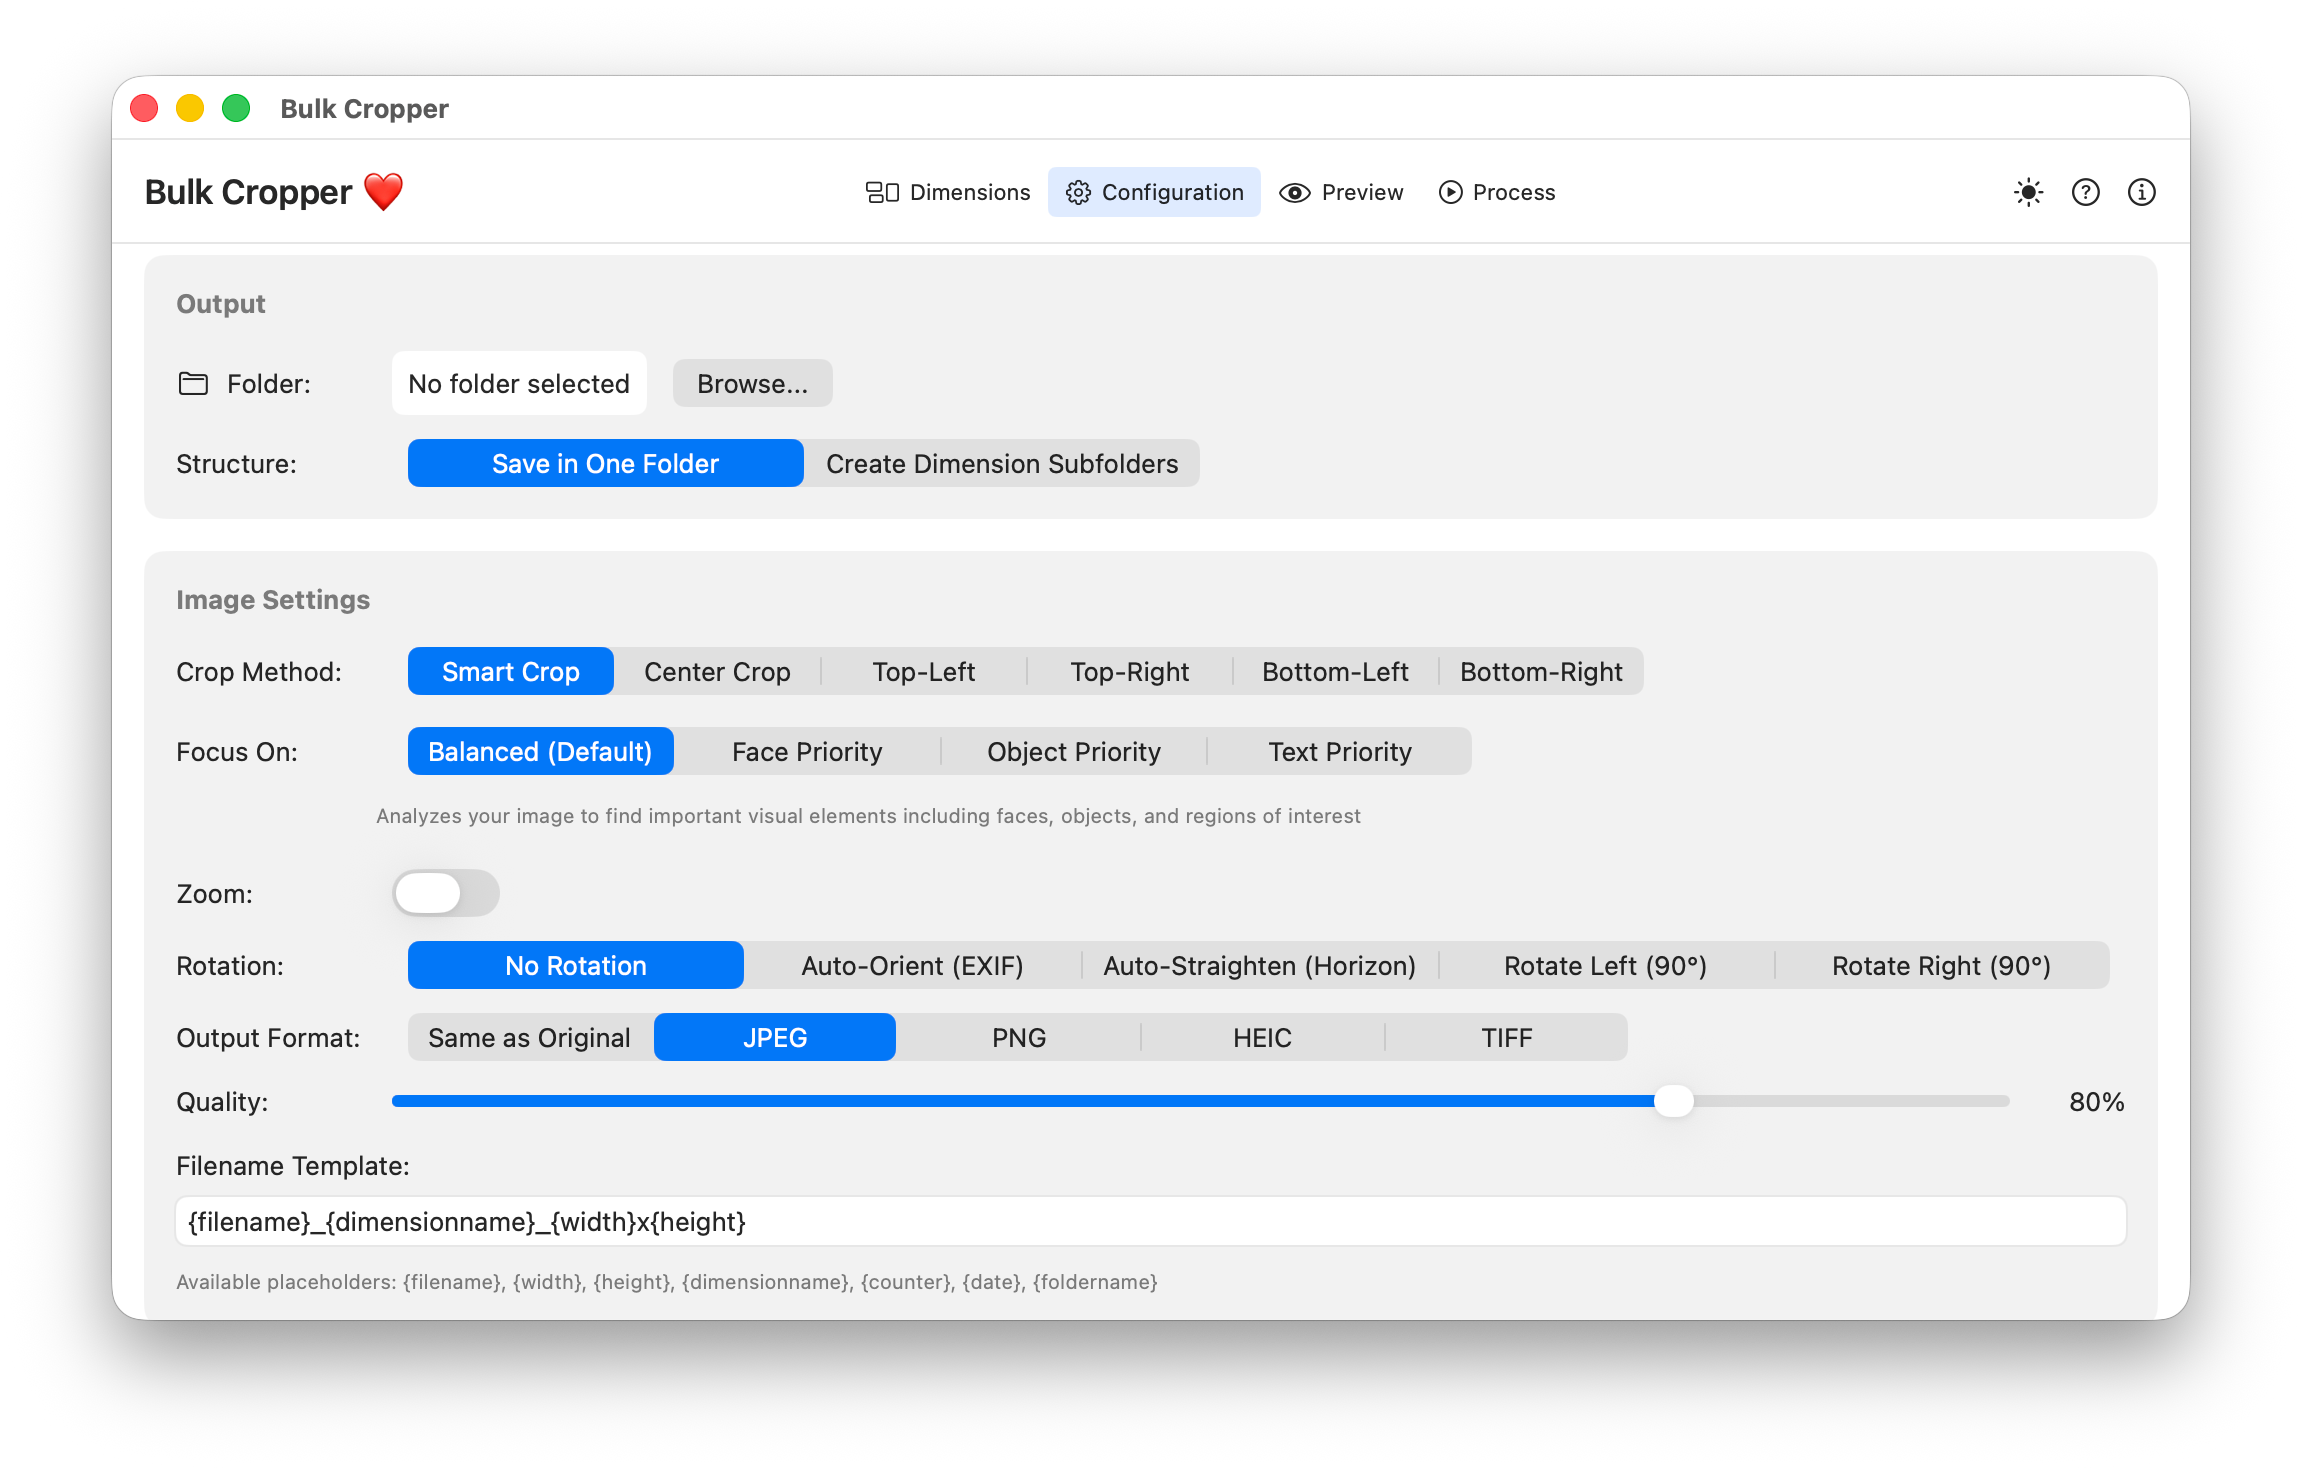Choose Center Crop method
The height and width of the screenshot is (1468, 2302).
717,671
